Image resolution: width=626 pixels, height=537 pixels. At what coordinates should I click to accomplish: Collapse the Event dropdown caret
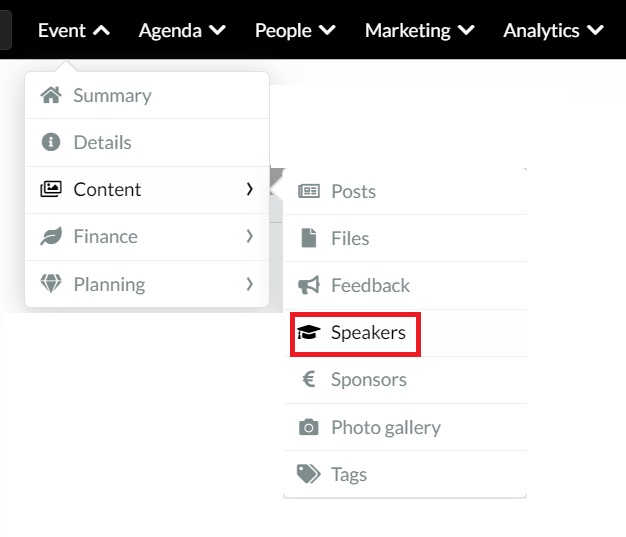coord(101,30)
